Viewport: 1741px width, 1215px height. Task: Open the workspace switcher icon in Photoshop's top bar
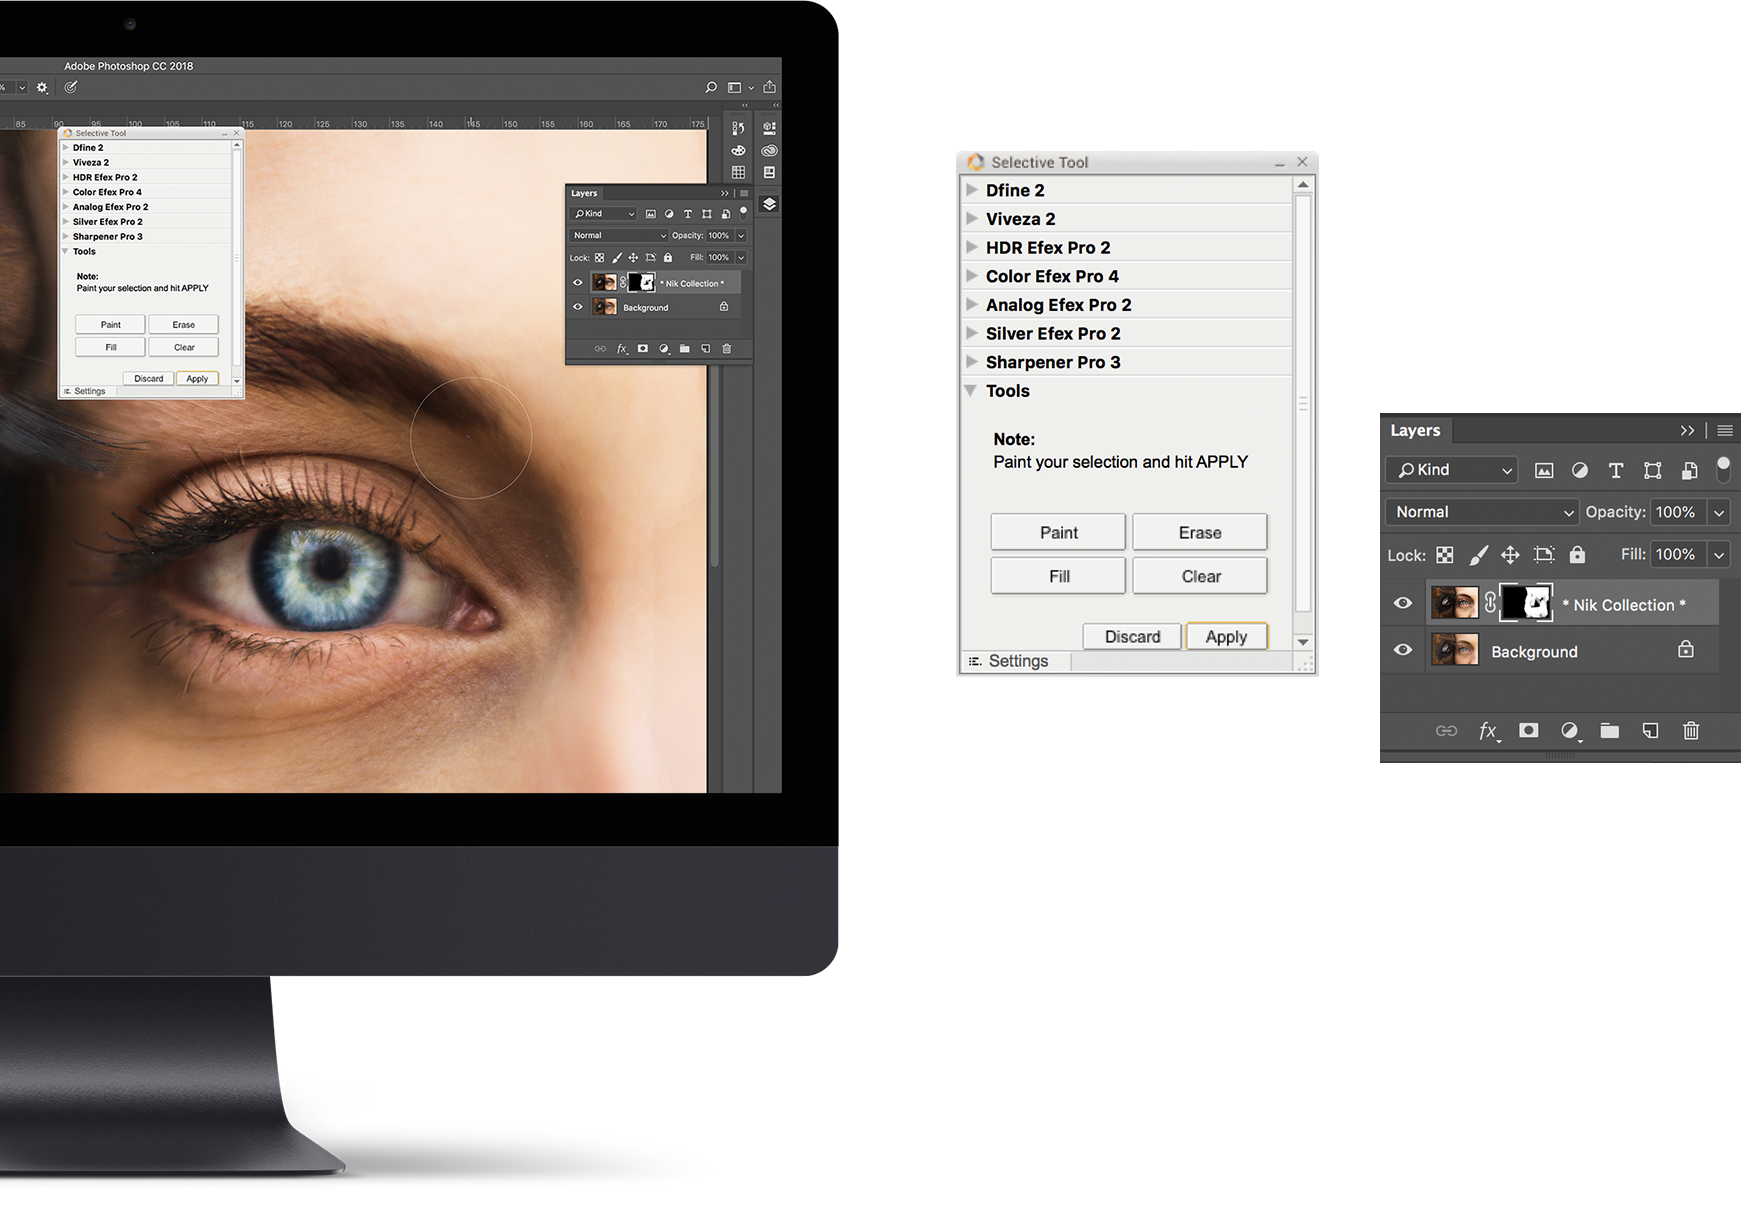click(x=734, y=87)
